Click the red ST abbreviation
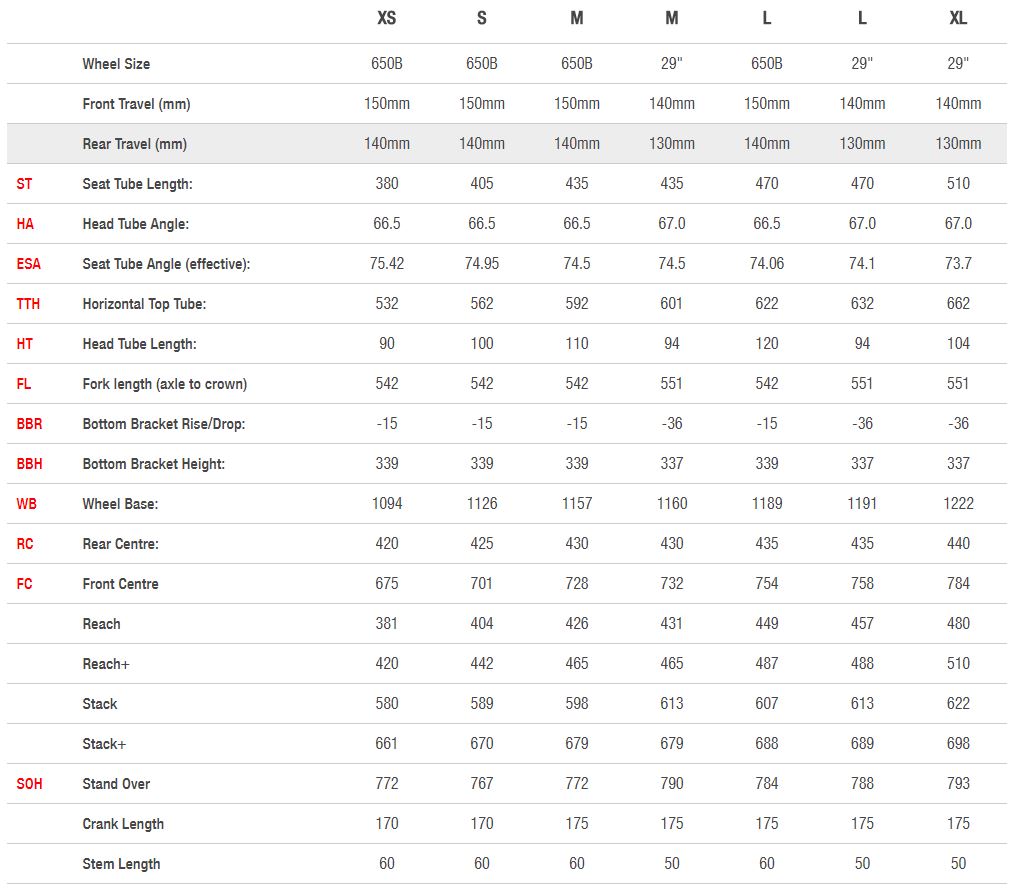Viewport: 1013px width, 888px height. 24,184
